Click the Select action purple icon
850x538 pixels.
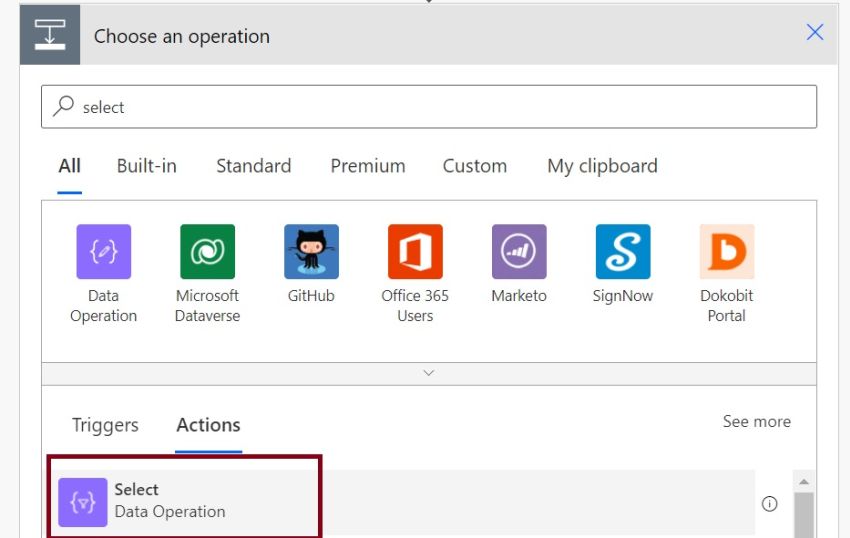82,502
